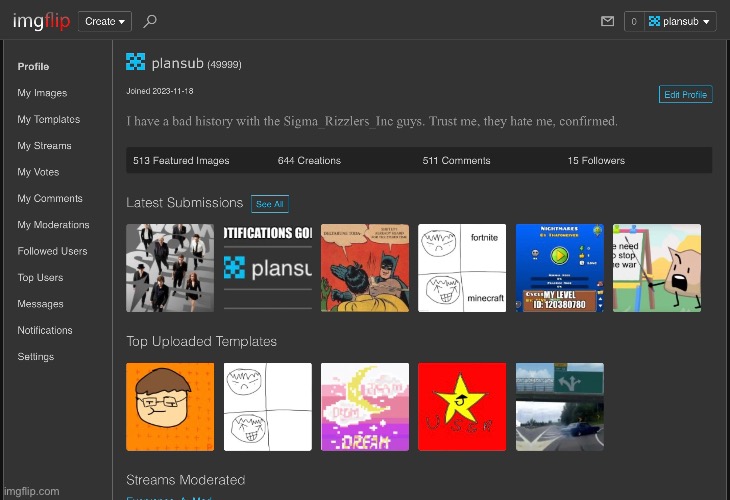730x500 pixels.
Task: Open the mail envelope icon
Action: pyautogui.click(x=607, y=21)
